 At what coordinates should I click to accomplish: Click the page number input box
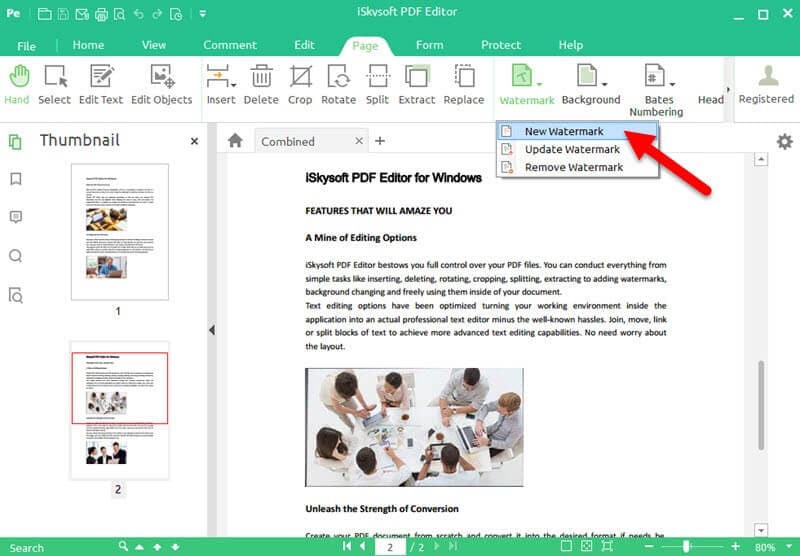click(390, 547)
